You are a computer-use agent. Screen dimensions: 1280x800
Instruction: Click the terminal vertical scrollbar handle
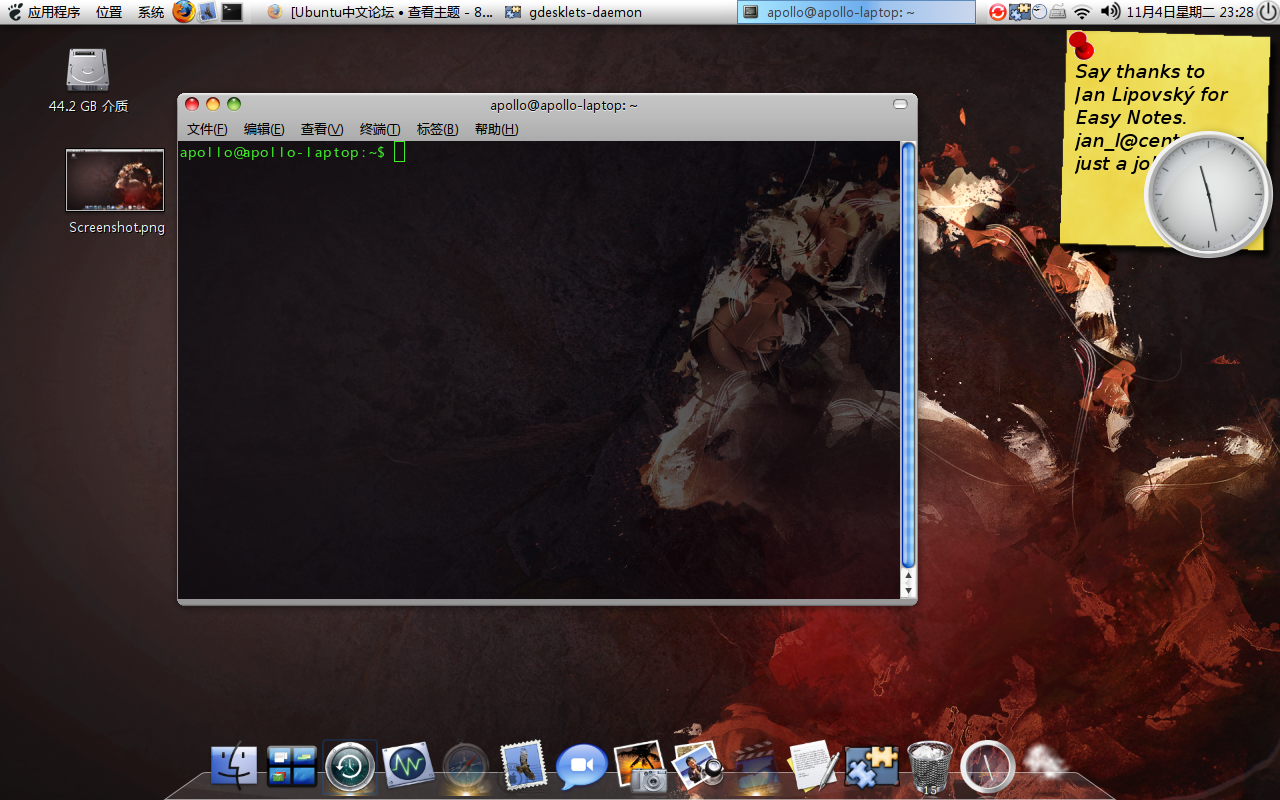coord(908,355)
